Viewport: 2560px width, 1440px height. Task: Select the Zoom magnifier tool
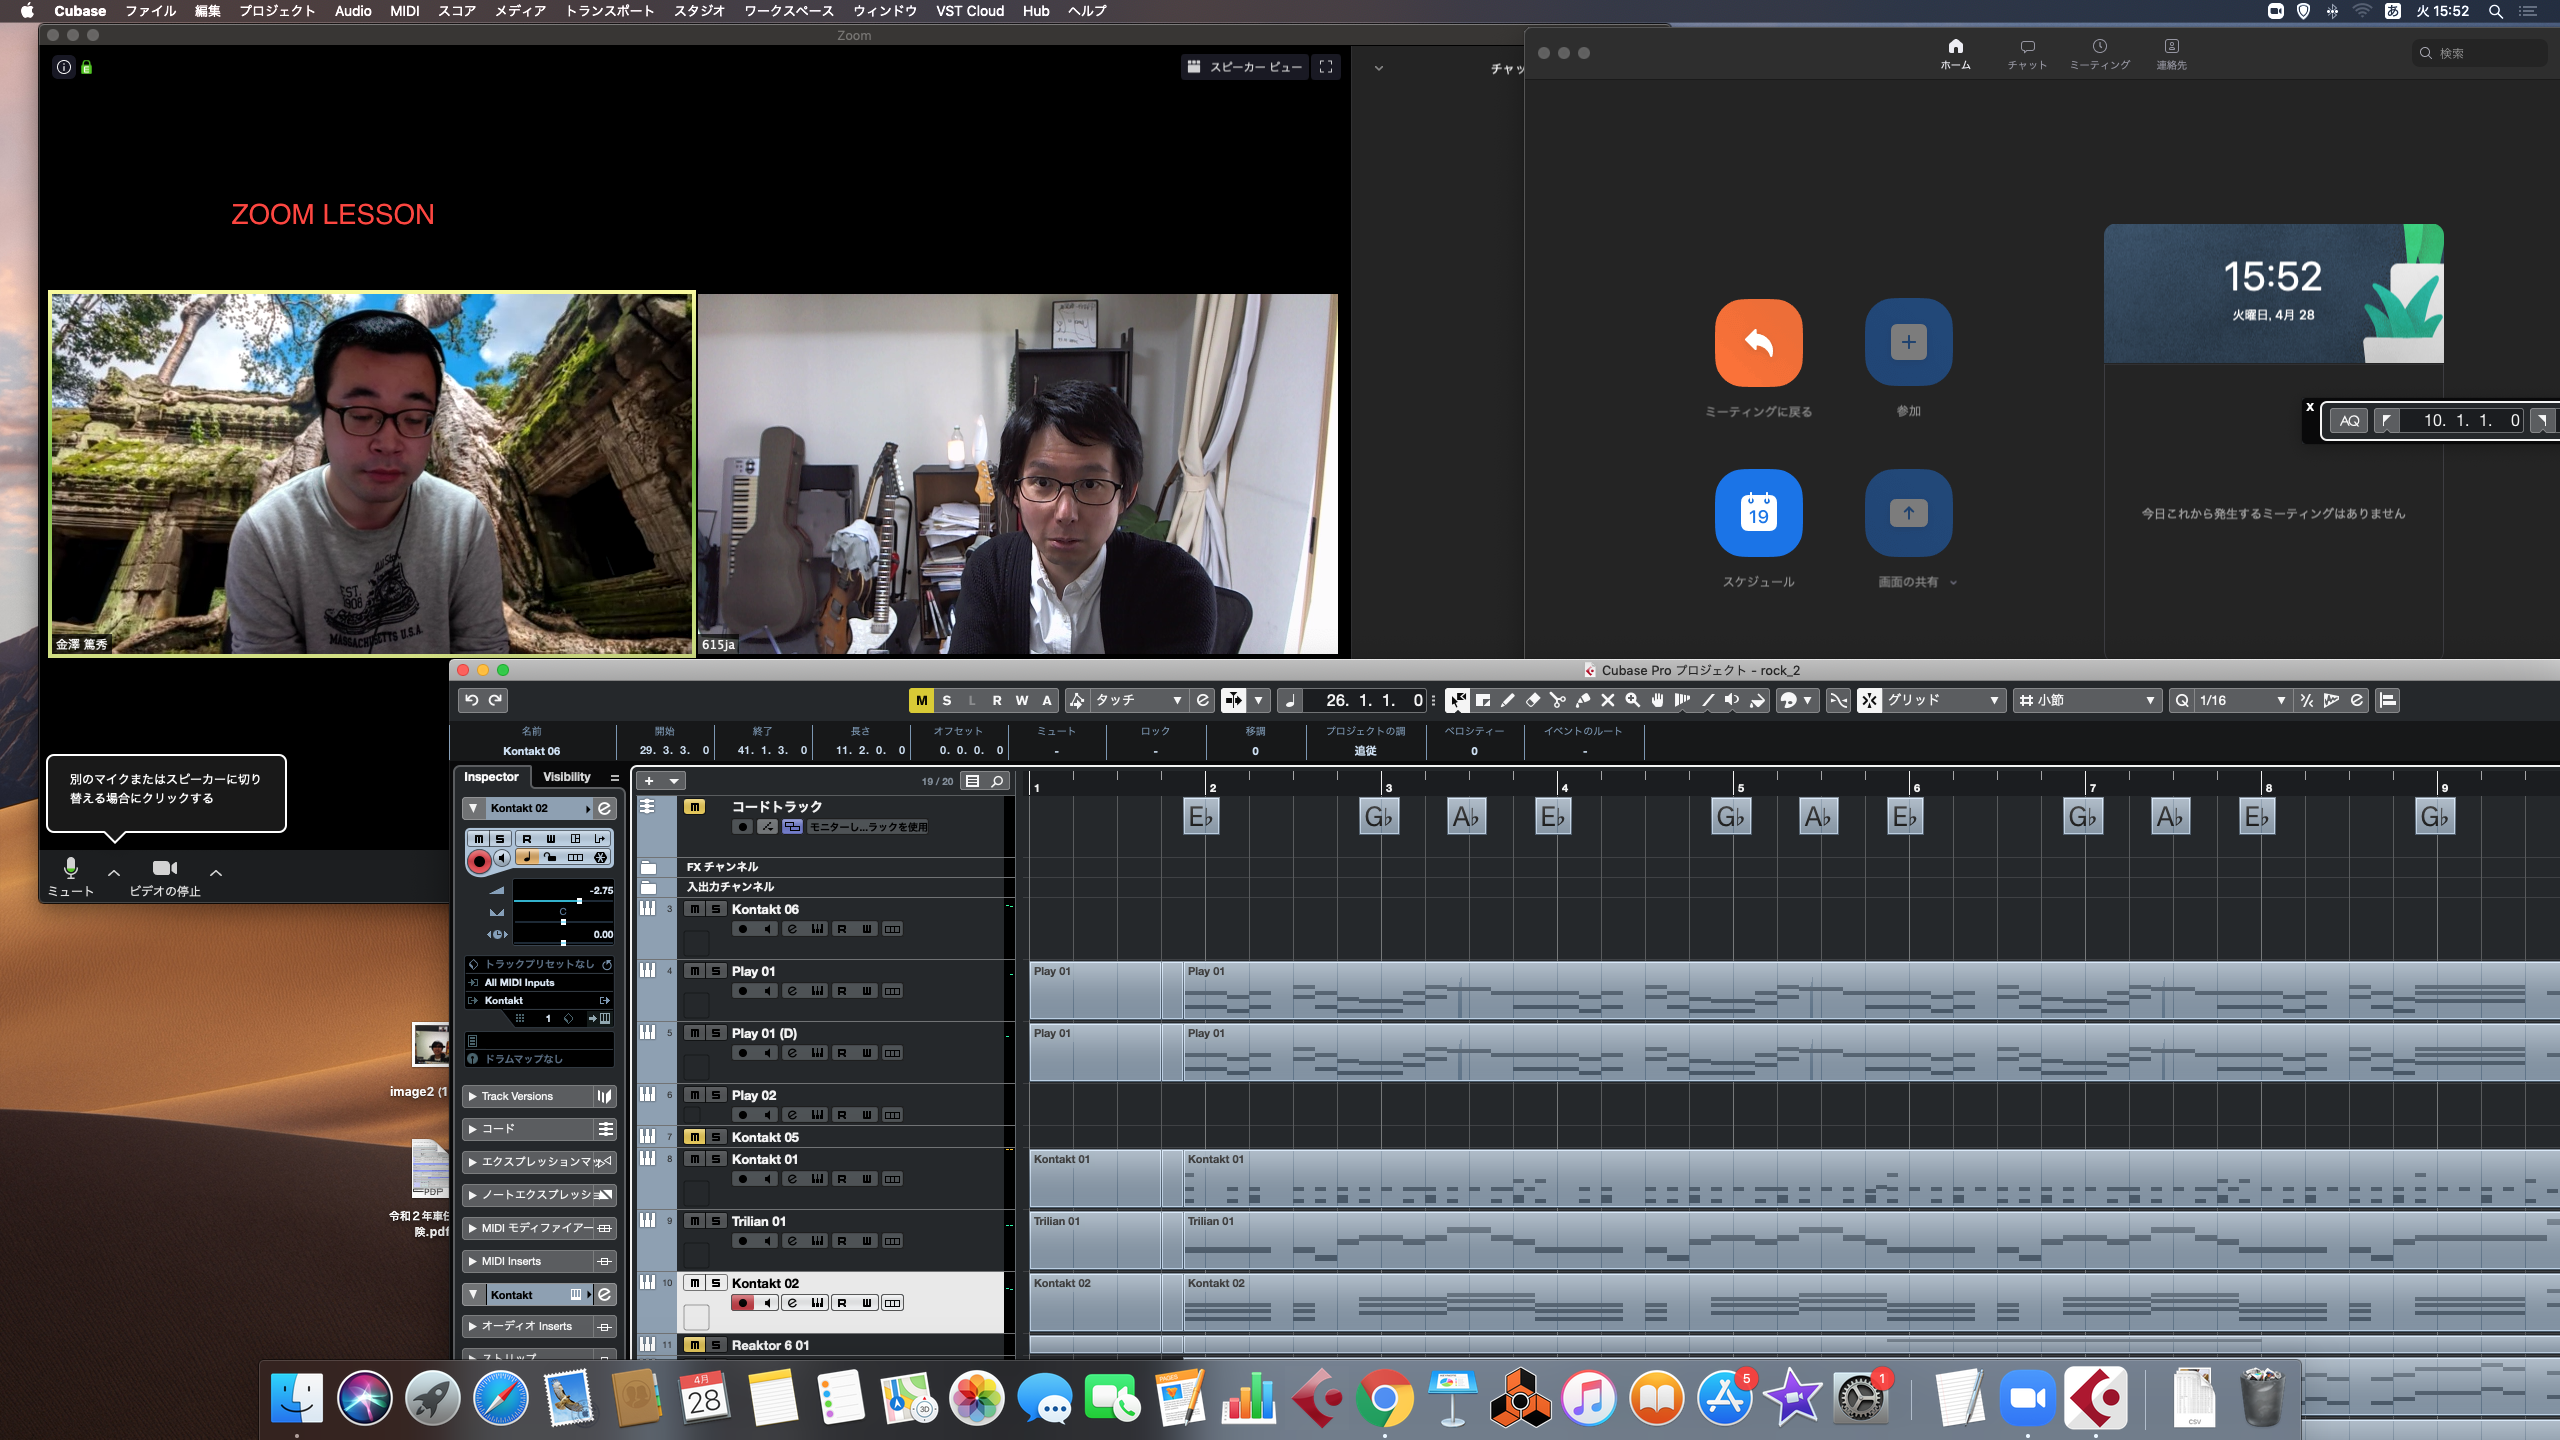[1633, 700]
